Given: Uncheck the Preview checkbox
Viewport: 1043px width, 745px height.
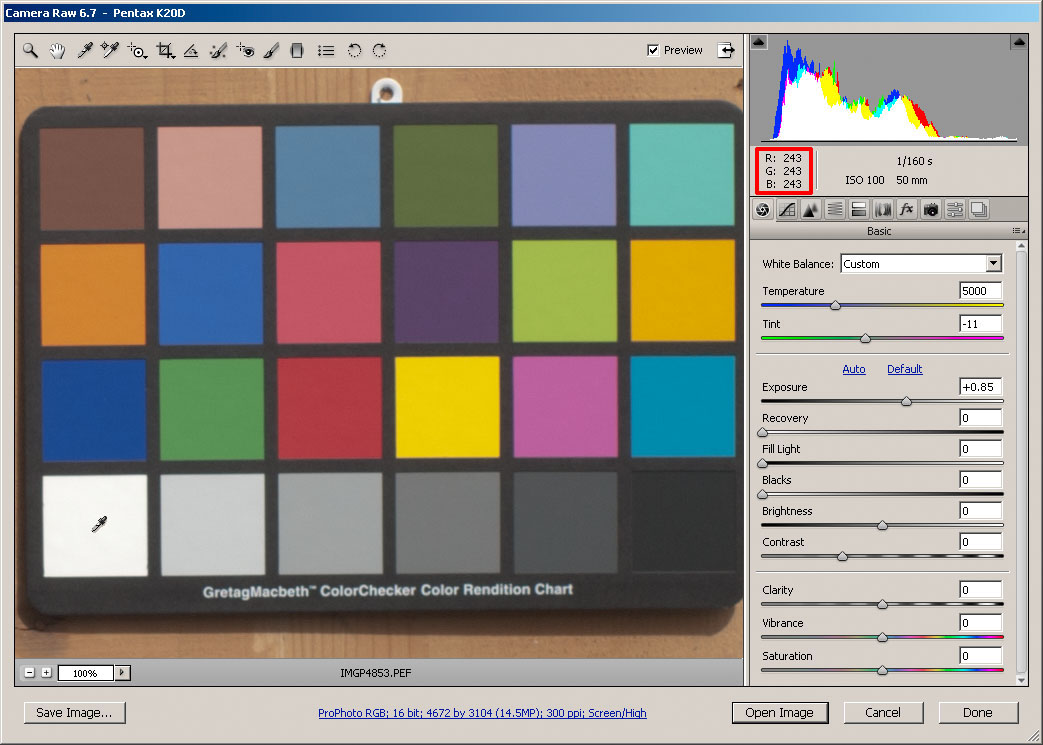Looking at the screenshot, I should [x=653, y=51].
